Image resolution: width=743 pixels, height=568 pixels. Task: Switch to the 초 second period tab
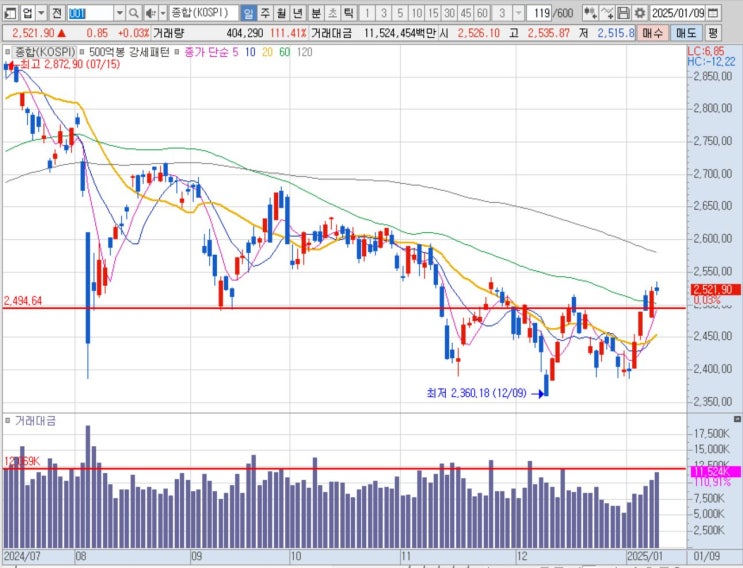[x=332, y=13]
